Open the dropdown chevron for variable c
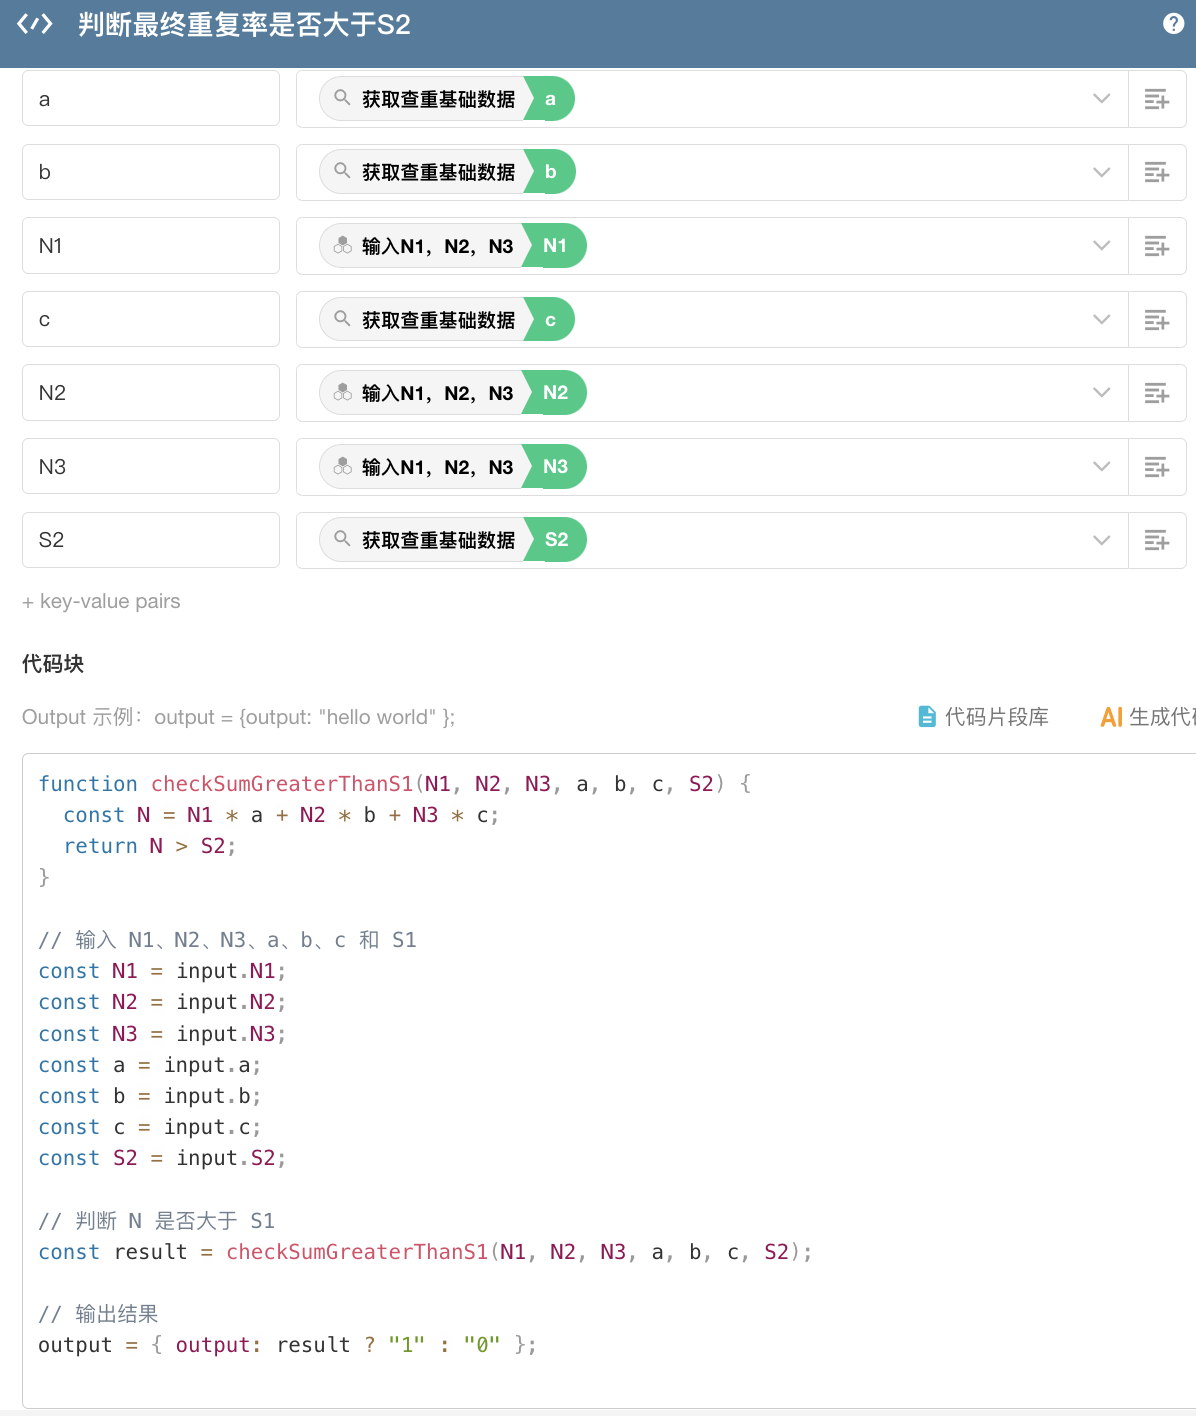 tap(1102, 320)
